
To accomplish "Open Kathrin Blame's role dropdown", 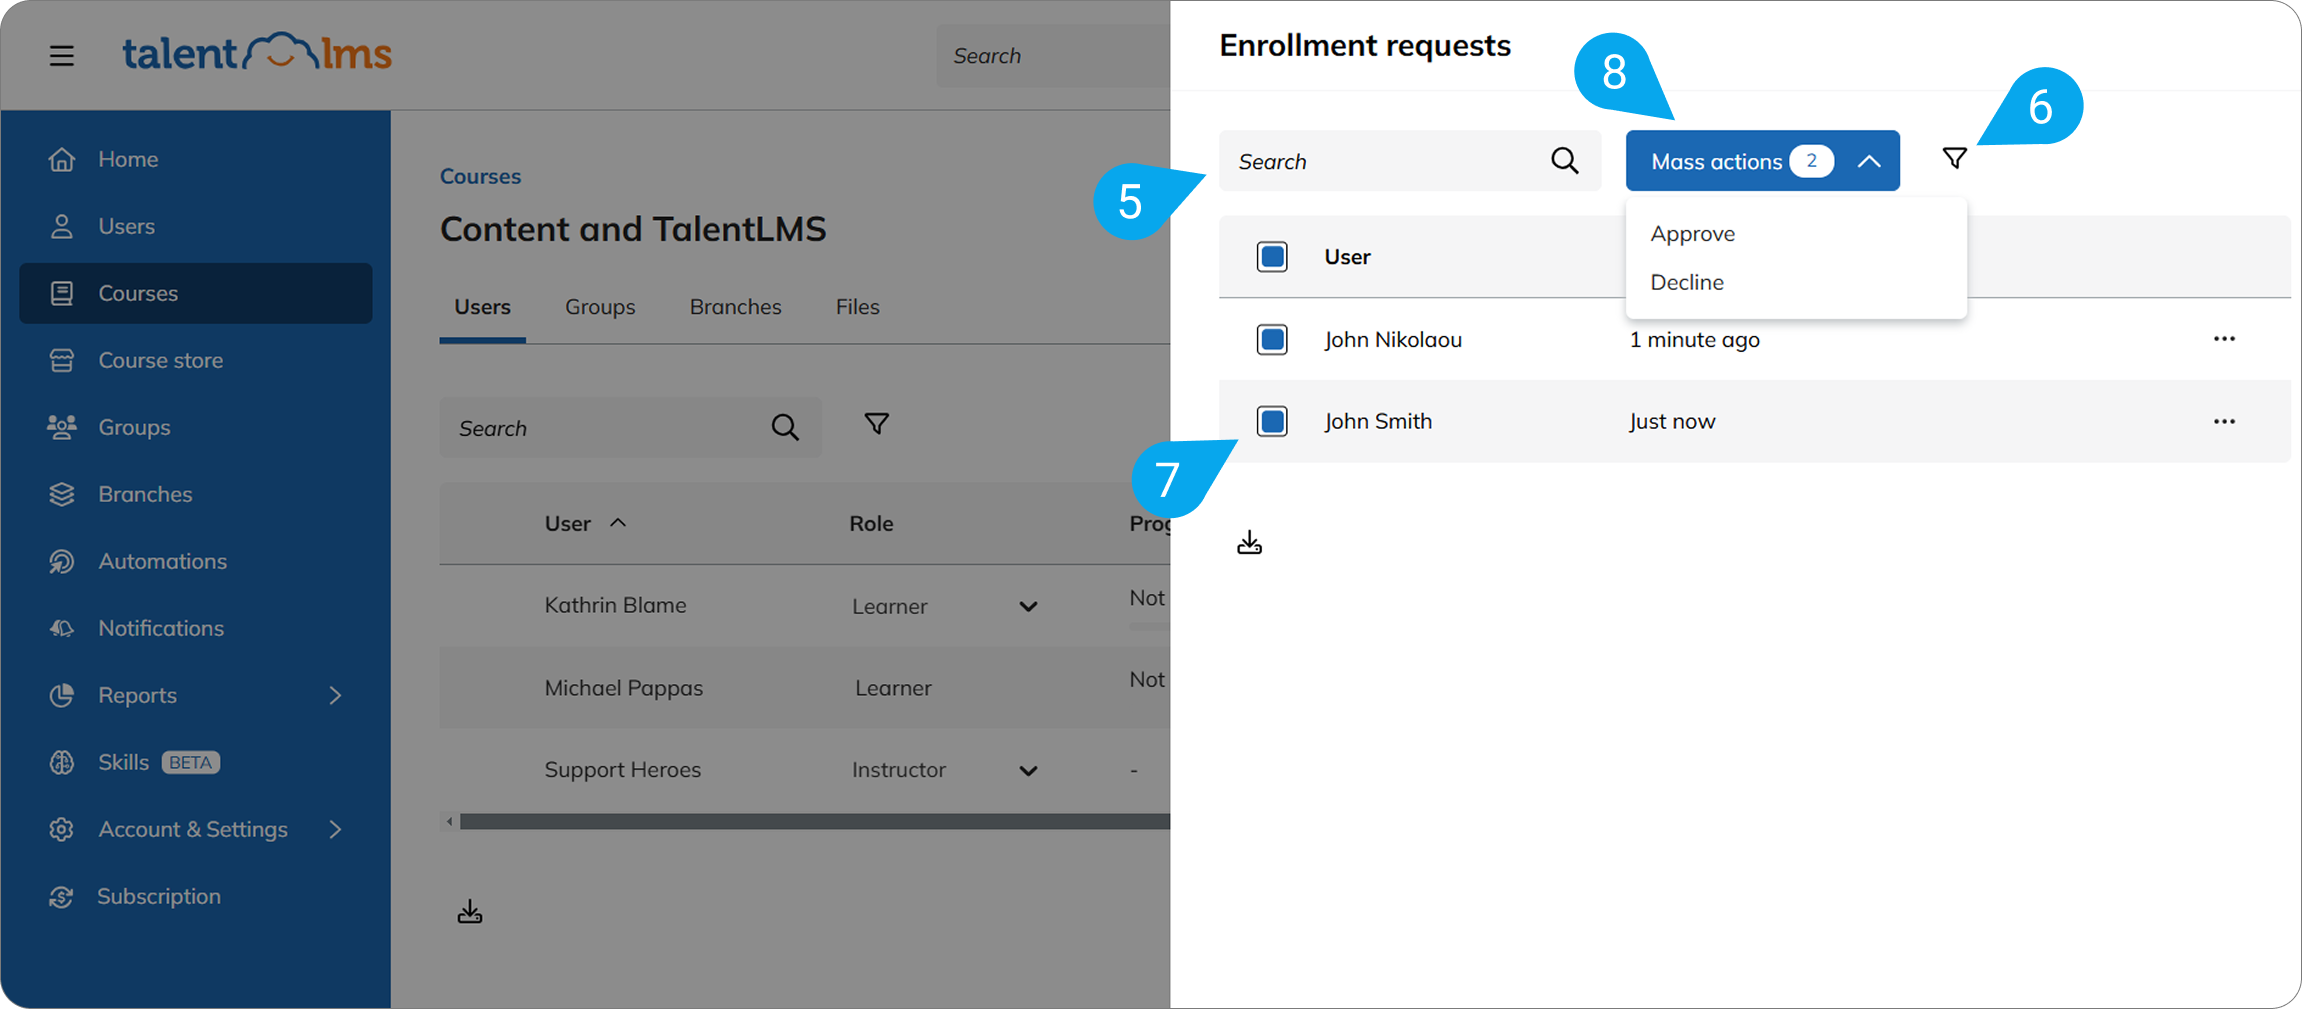I will pos(1028,606).
